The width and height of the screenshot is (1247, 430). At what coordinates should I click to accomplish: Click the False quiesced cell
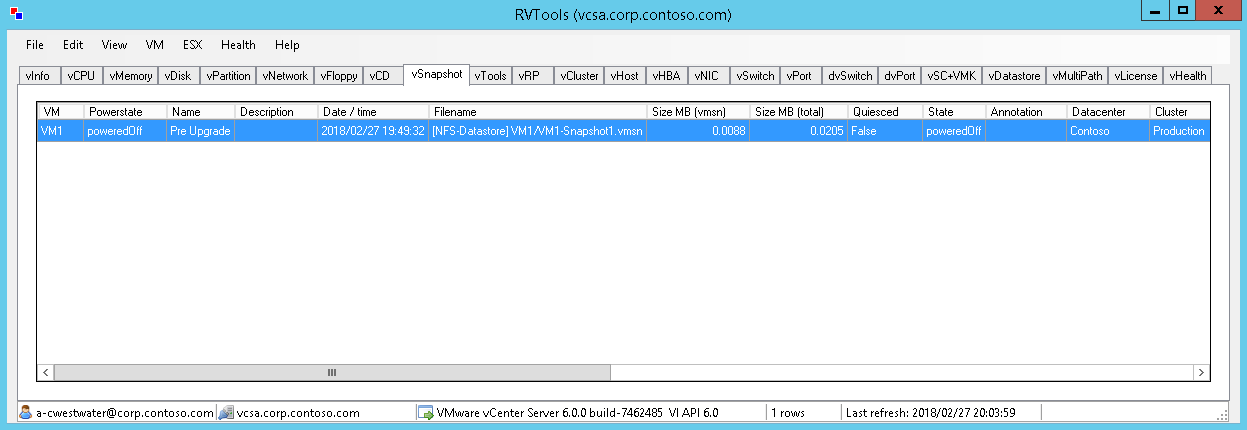[885, 131]
